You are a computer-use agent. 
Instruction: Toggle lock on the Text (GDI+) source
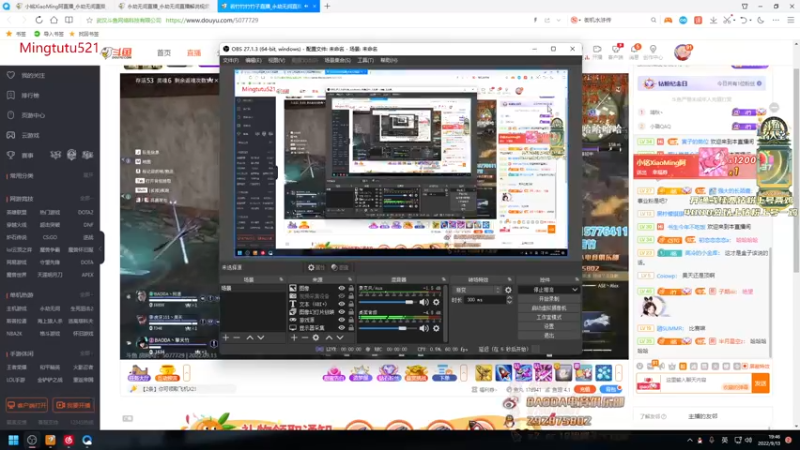click(351, 304)
